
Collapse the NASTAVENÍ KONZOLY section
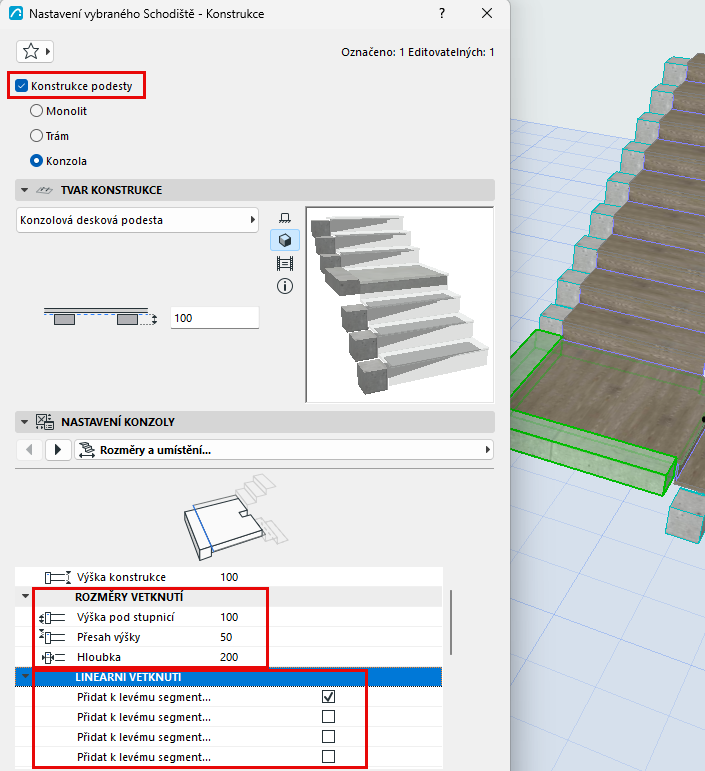click(25, 422)
